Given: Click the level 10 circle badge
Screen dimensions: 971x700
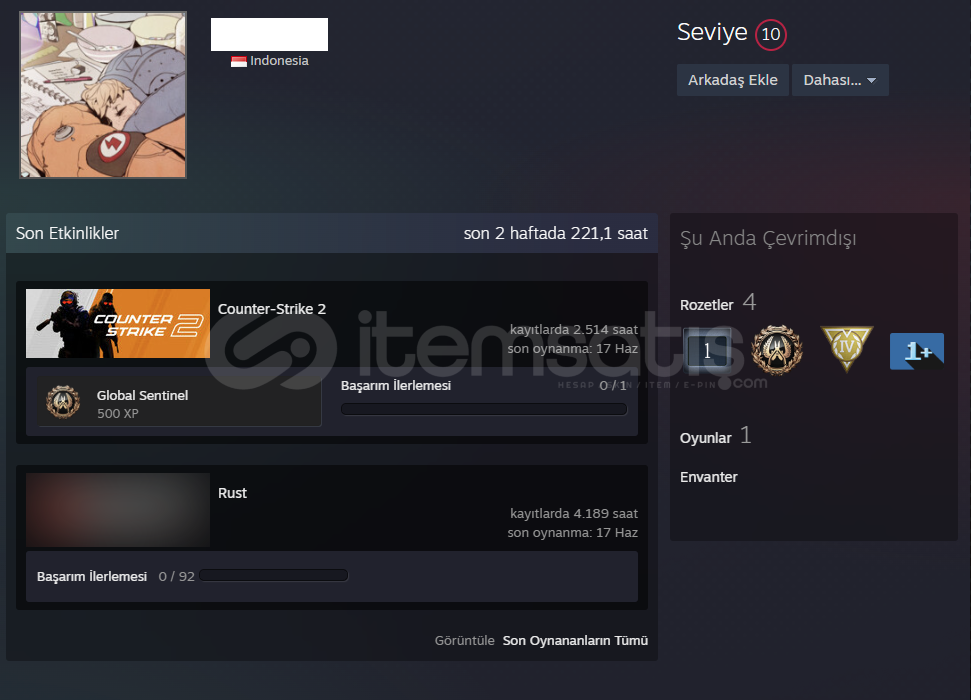Looking at the screenshot, I should pos(770,35).
